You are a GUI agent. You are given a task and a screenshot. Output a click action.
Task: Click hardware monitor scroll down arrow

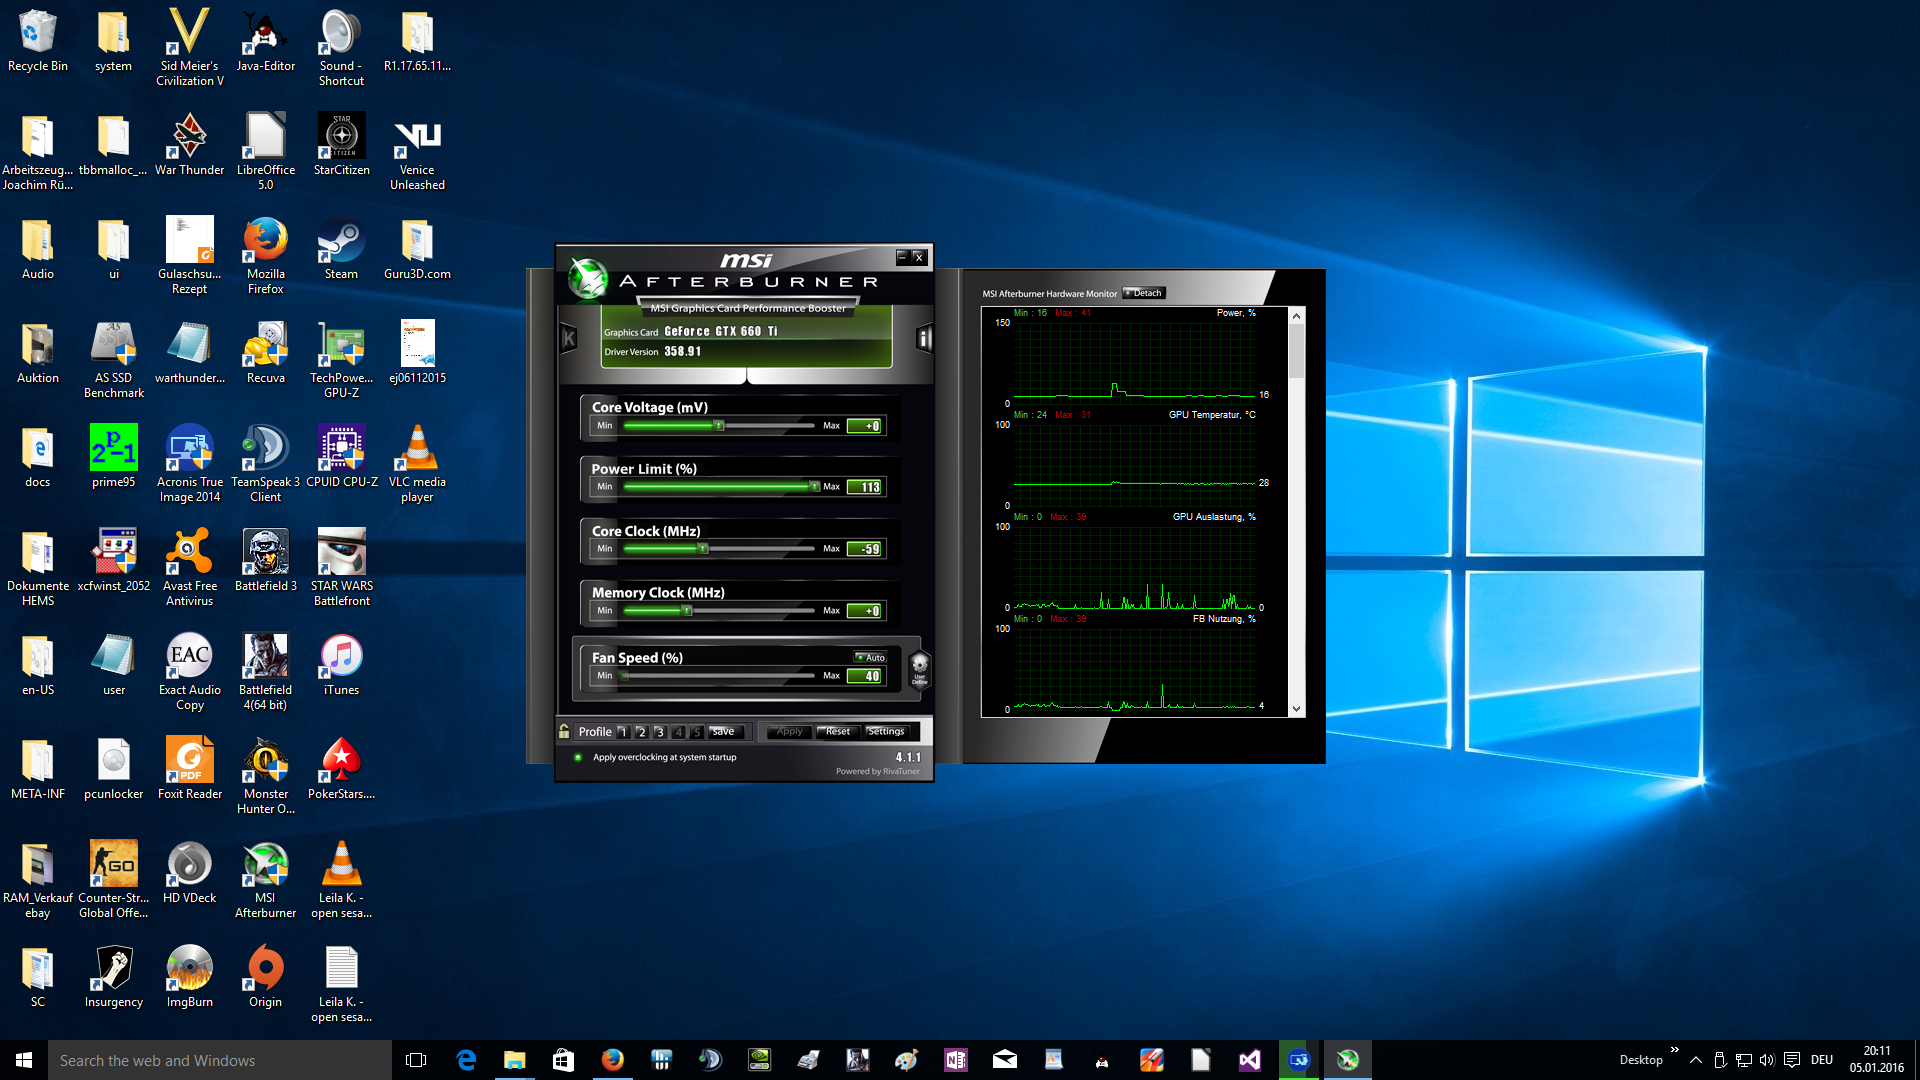coord(1296,709)
